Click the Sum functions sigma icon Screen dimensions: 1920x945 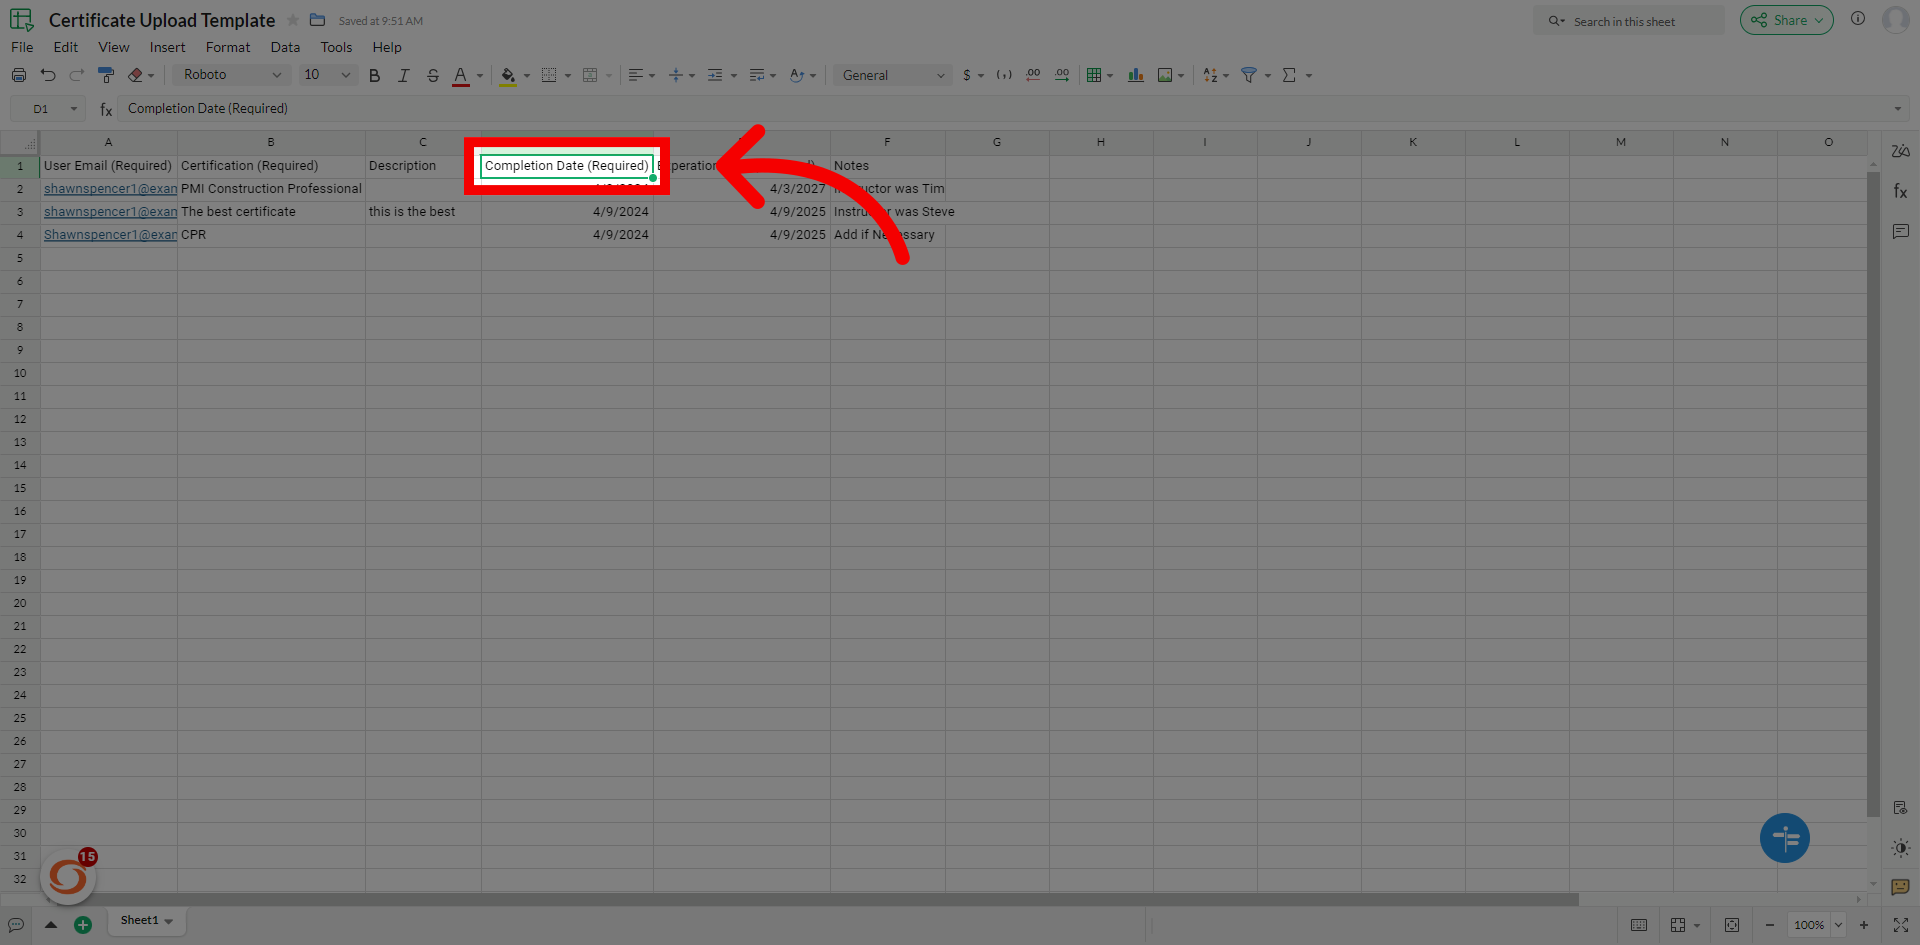(x=1290, y=75)
